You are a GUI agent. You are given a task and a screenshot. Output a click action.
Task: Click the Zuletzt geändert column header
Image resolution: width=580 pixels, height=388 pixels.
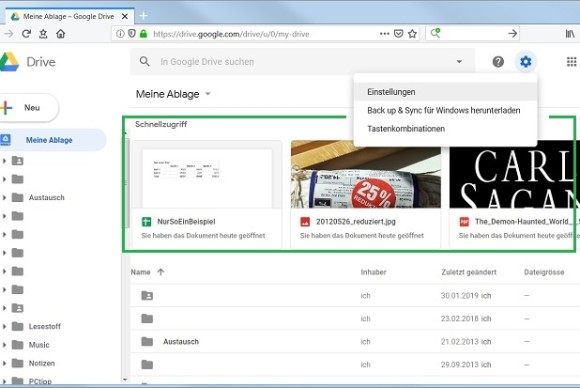[x=469, y=272]
